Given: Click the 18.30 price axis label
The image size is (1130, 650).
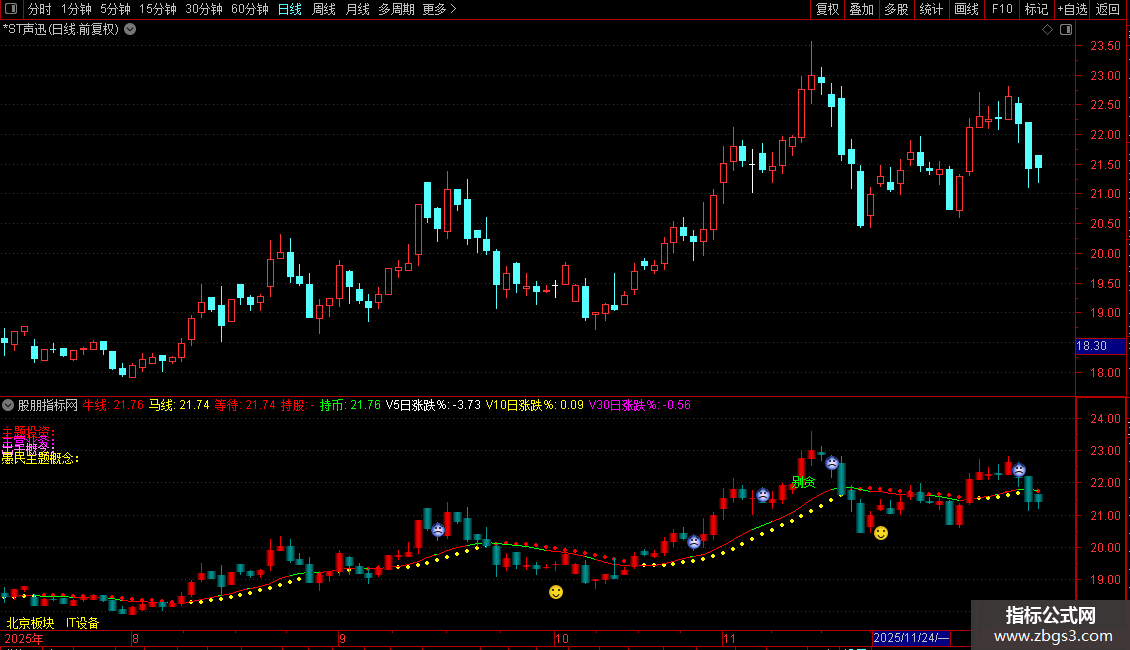Looking at the screenshot, I should pyautogui.click(x=1100, y=346).
